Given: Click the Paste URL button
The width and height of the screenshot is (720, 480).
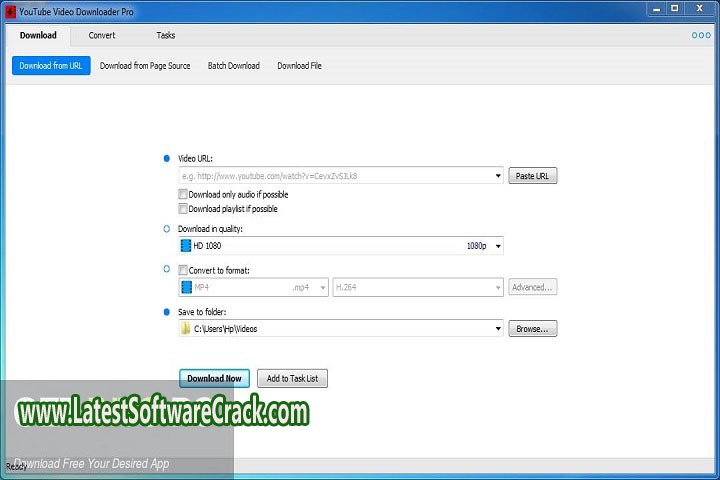Looking at the screenshot, I should 532,176.
